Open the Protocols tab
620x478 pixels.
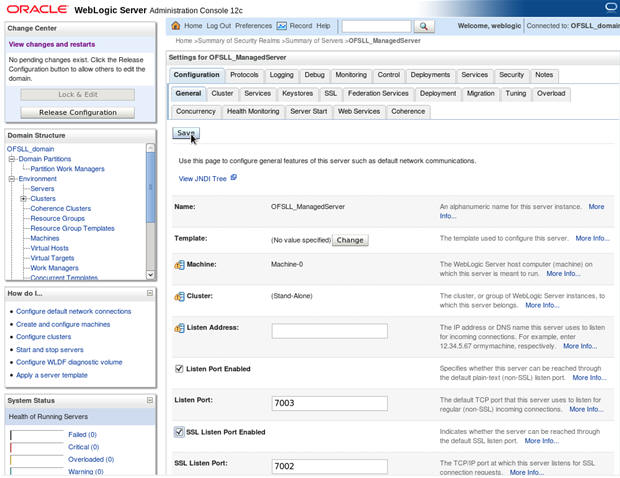(x=244, y=75)
